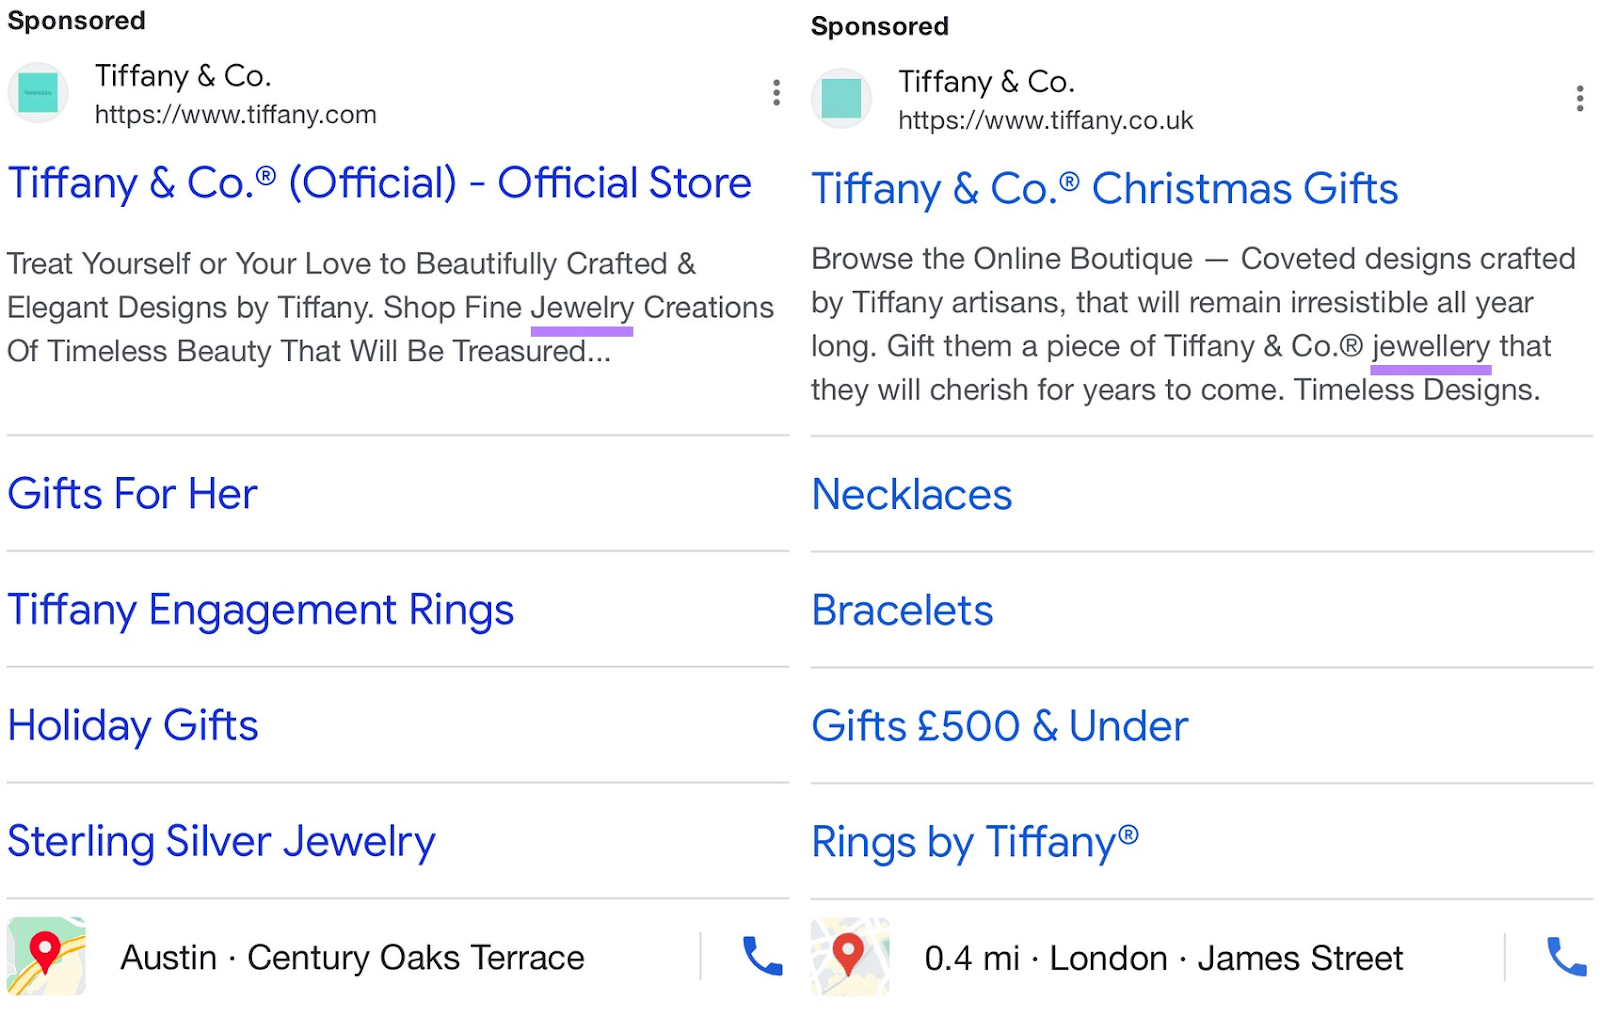Screen dimensions: 1600x1032
Task: Click the Sterling Silver Jewelry sitelink
Action: (220, 841)
